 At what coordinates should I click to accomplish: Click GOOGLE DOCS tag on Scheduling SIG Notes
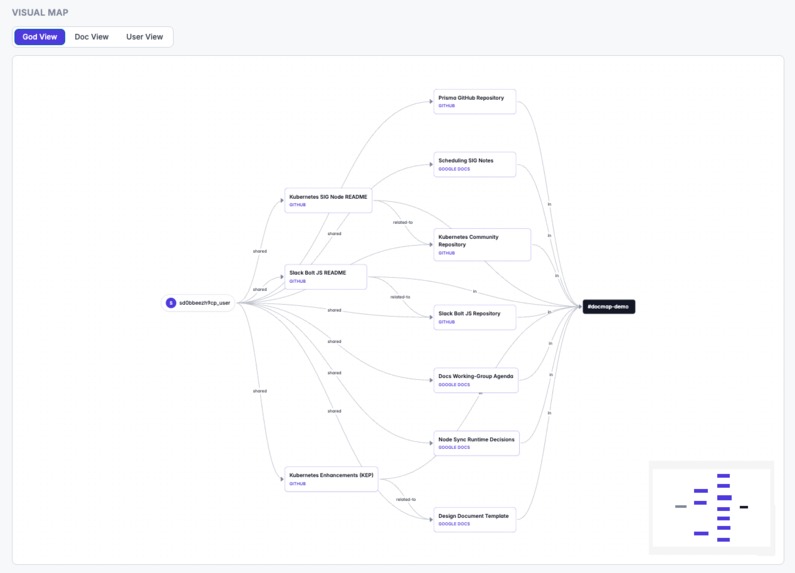coord(454,169)
